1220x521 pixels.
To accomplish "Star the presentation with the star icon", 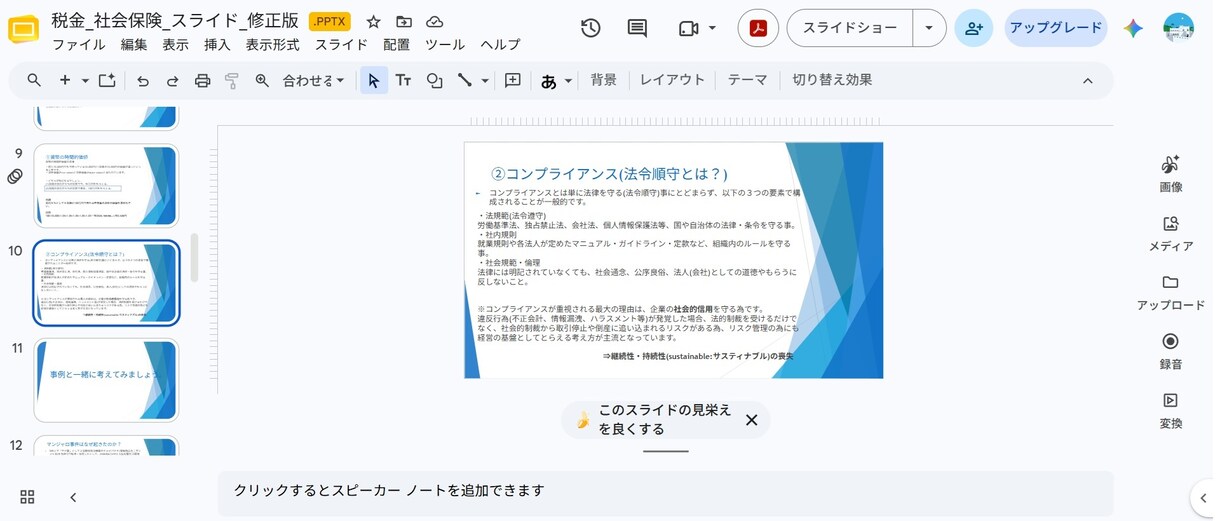I will pyautogui.click(x=373, y=22).
